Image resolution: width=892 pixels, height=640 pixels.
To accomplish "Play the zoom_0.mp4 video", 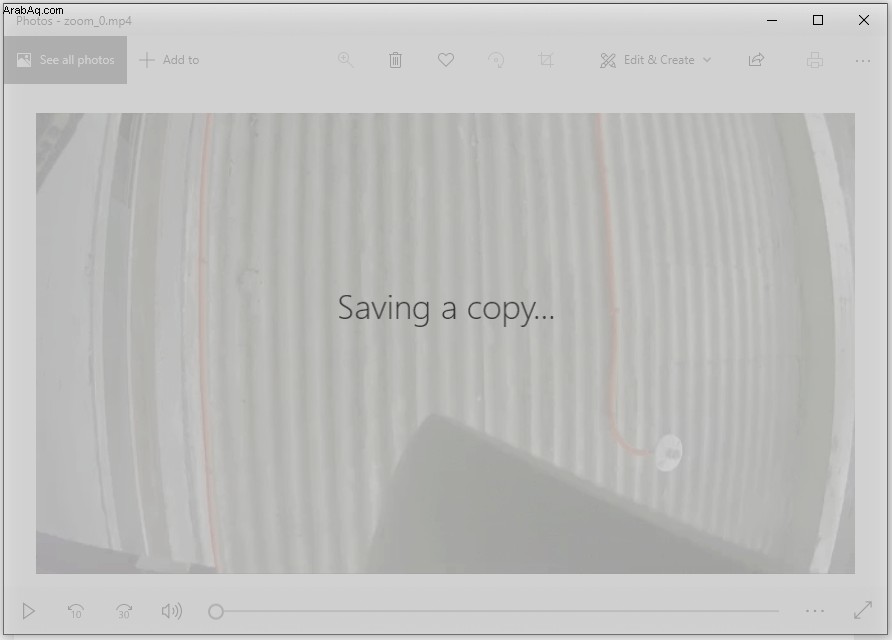I will point(28,611).
